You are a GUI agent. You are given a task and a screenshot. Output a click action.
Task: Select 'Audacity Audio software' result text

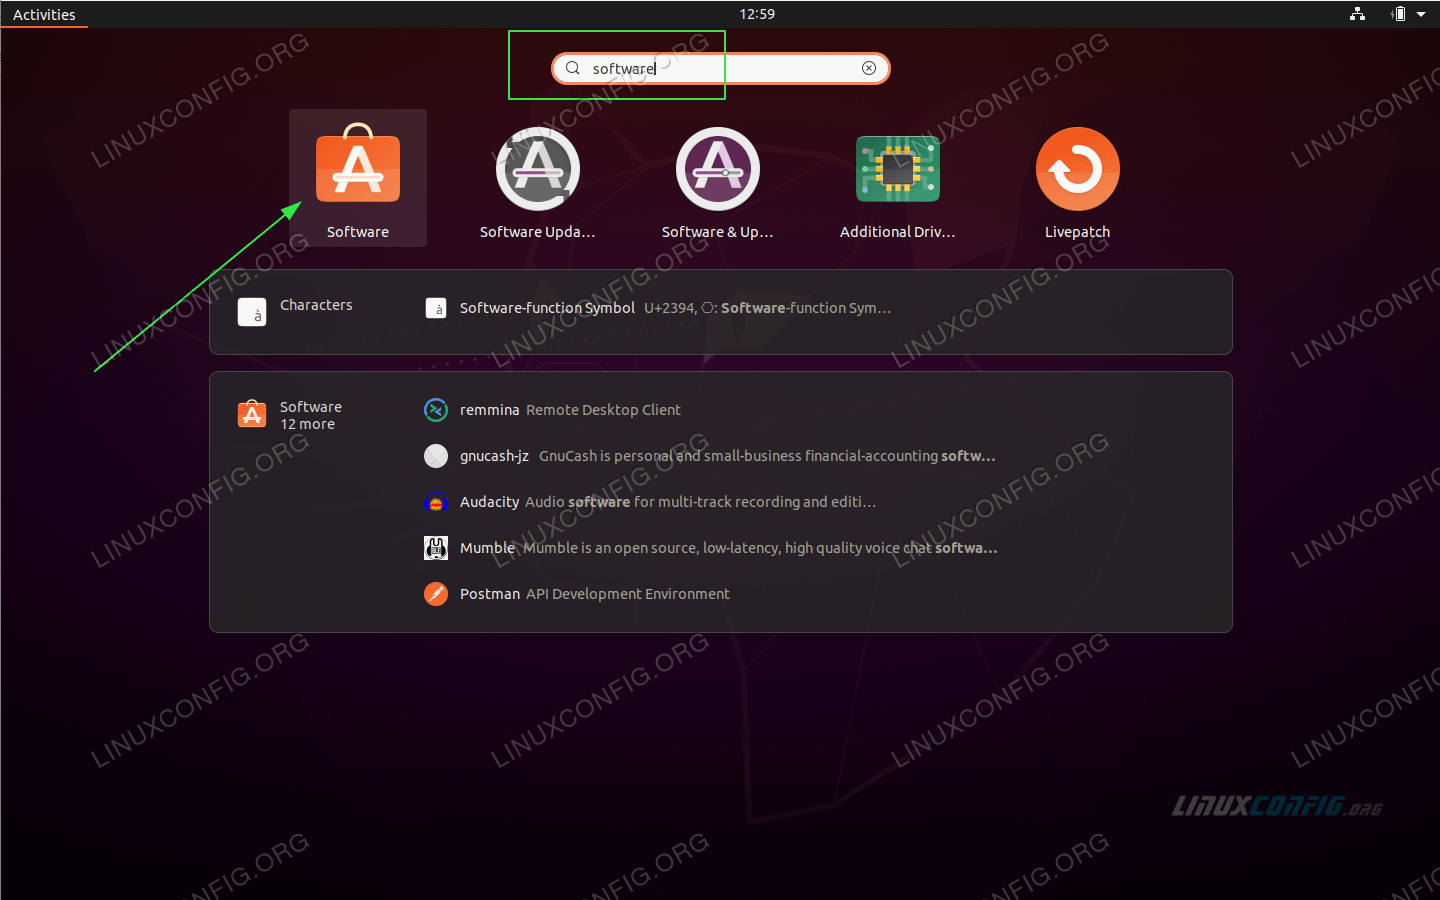[x=668, y=502]
